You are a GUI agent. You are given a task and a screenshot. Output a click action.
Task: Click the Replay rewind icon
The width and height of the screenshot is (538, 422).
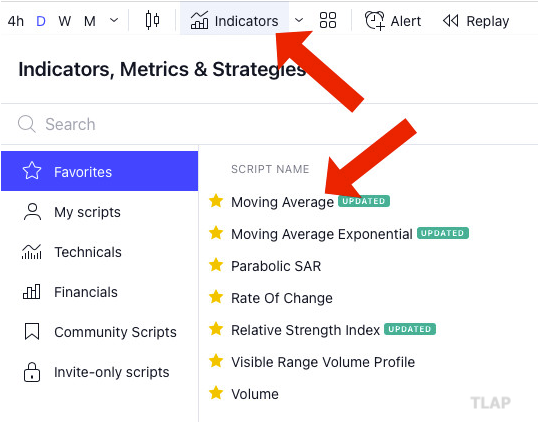tap(451, 21)
